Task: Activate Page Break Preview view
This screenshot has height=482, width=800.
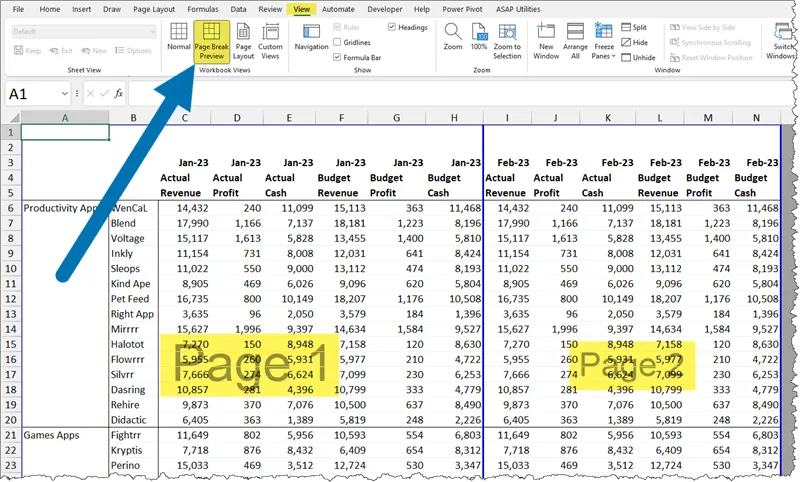Action: point(211,41)
